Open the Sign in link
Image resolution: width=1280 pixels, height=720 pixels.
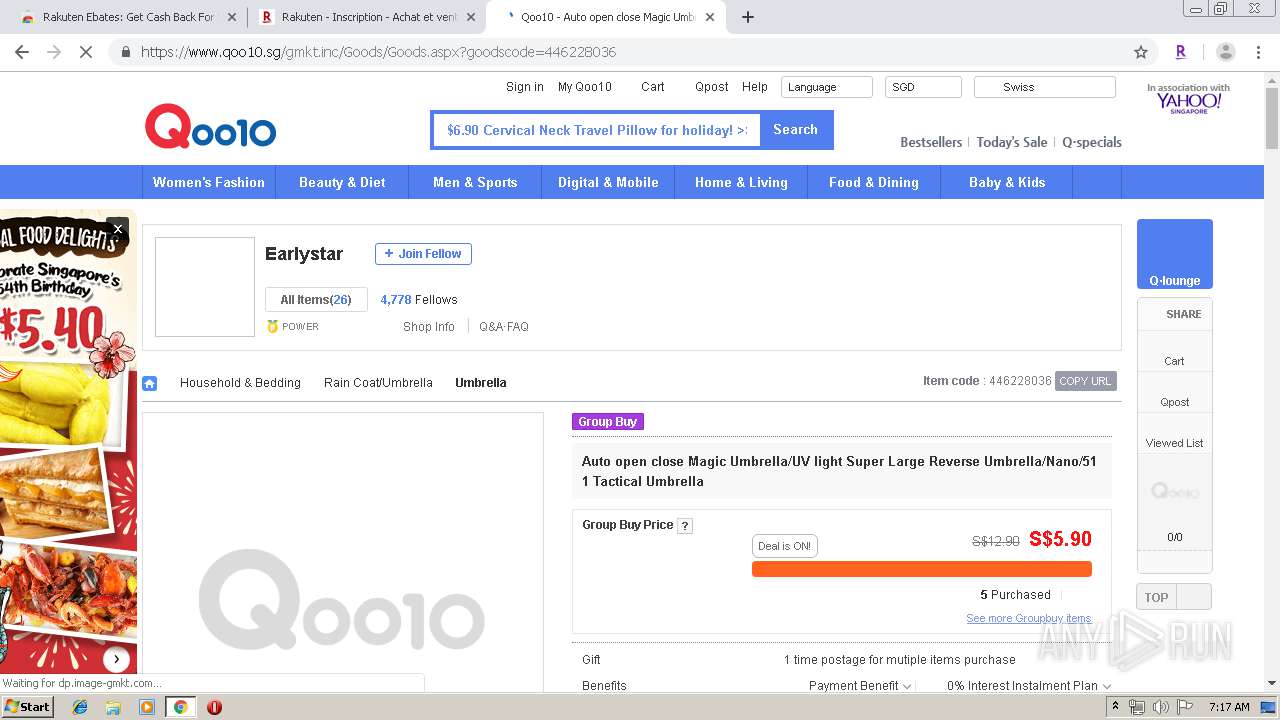(525, 87)
